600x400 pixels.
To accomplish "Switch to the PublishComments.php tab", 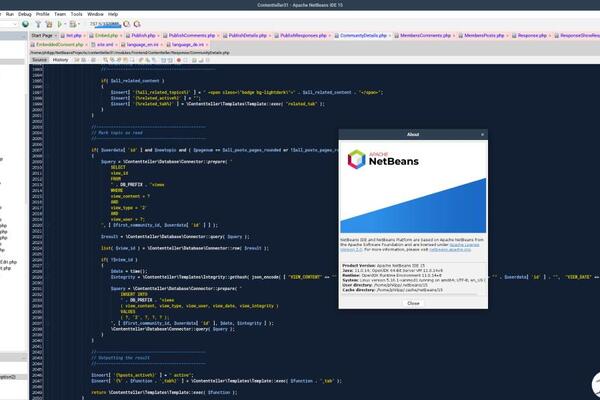I will [192, 36].
